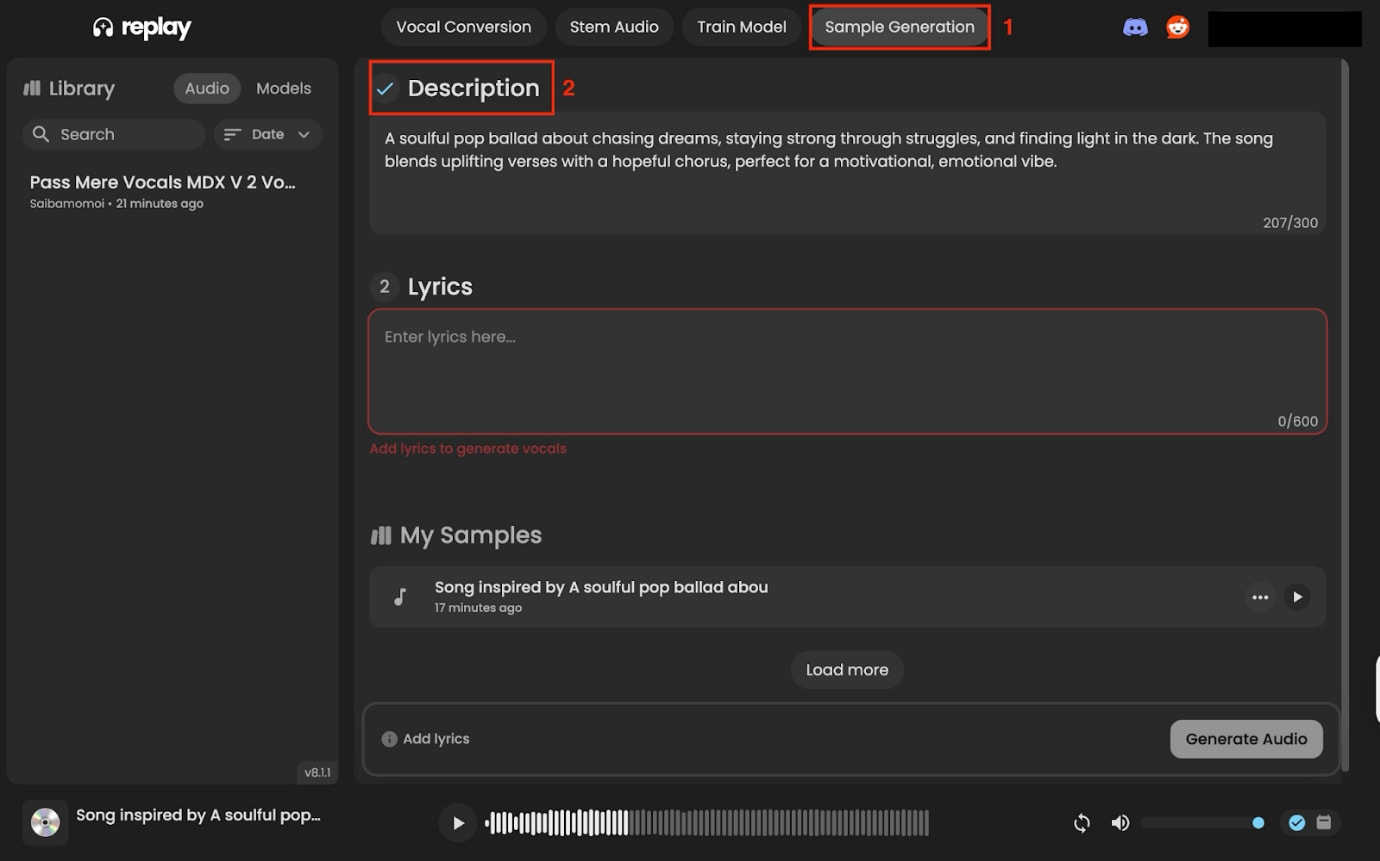Screen dimensions: 1380x861
Task: Mute audio with the speaker icon
Action: point(1120,823)
